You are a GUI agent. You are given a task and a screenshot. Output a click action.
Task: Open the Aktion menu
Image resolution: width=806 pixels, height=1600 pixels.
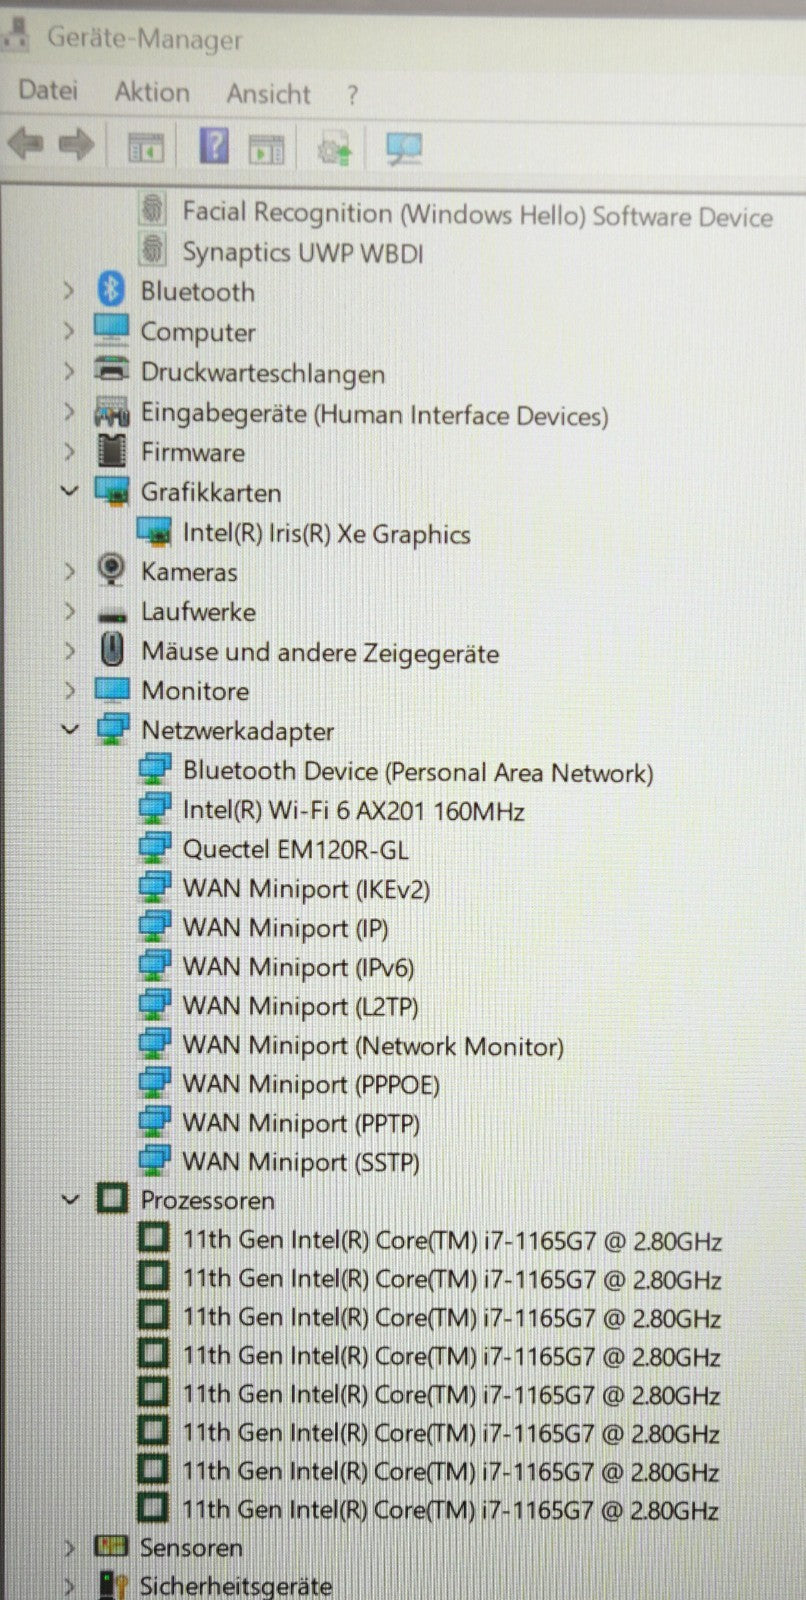(152, 92)
